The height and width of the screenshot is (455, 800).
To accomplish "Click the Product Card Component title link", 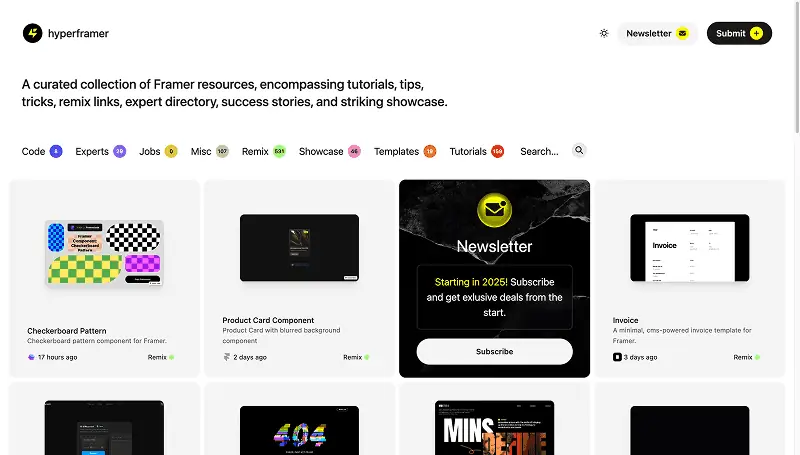I will coord(268,320).
